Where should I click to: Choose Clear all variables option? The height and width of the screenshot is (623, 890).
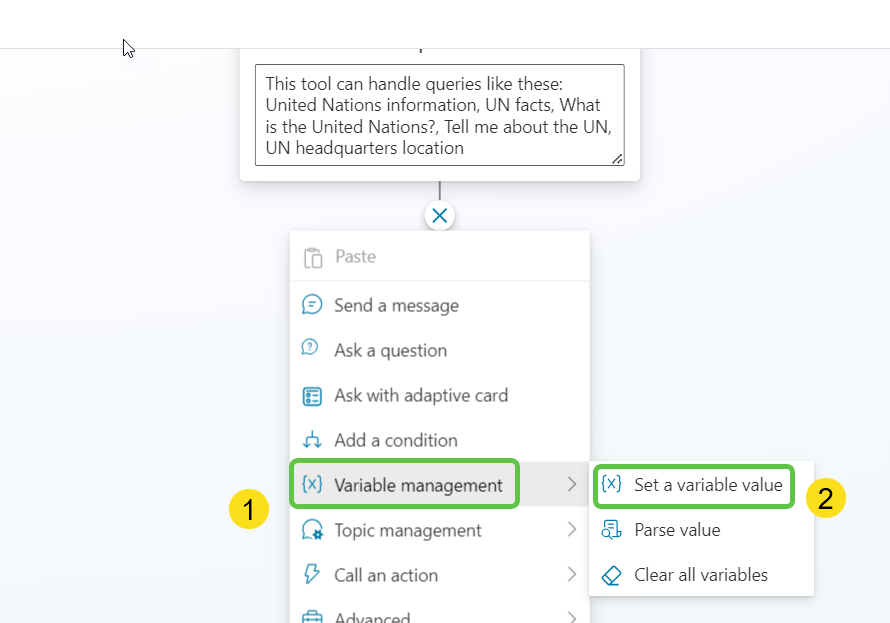click(700, 575)
